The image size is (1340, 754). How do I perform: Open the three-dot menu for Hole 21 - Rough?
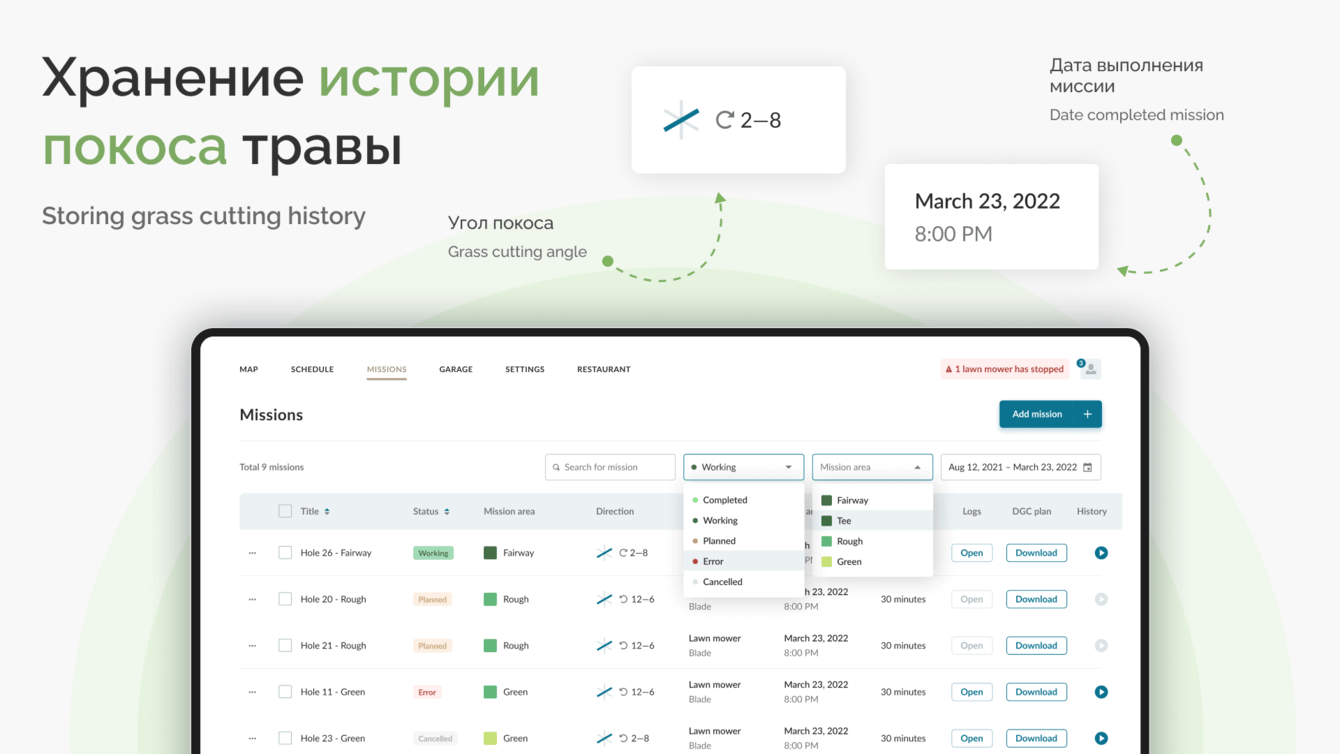(x=252, y=646)
